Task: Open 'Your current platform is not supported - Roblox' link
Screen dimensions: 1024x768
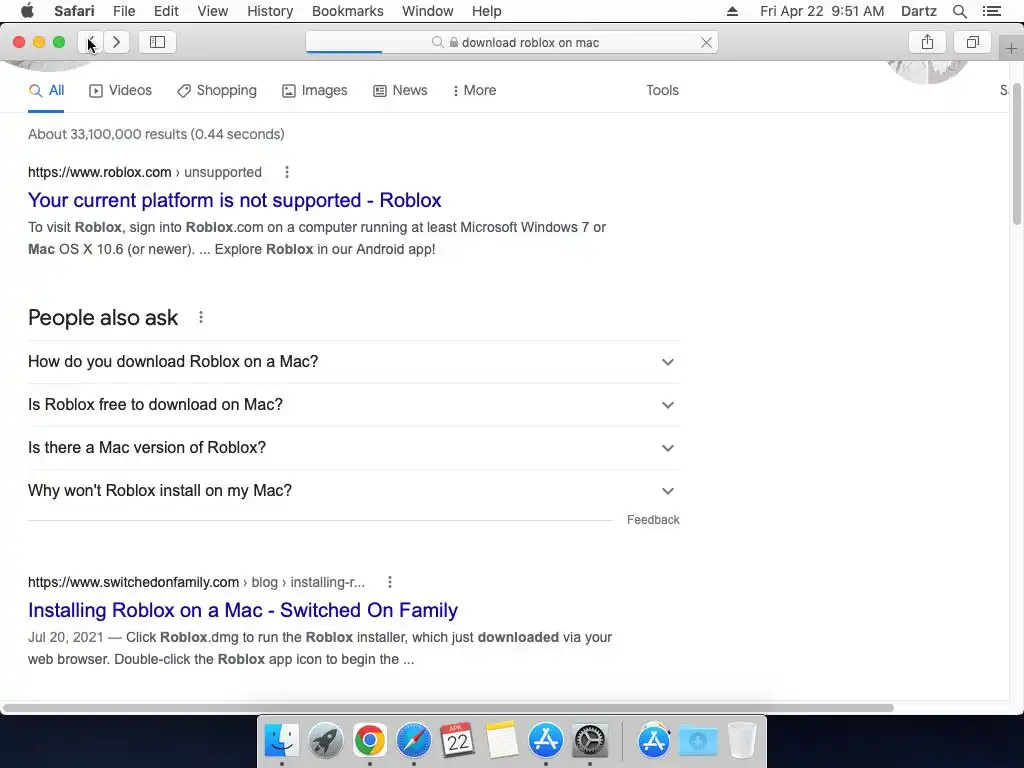Action: click(x=234, y=200)
